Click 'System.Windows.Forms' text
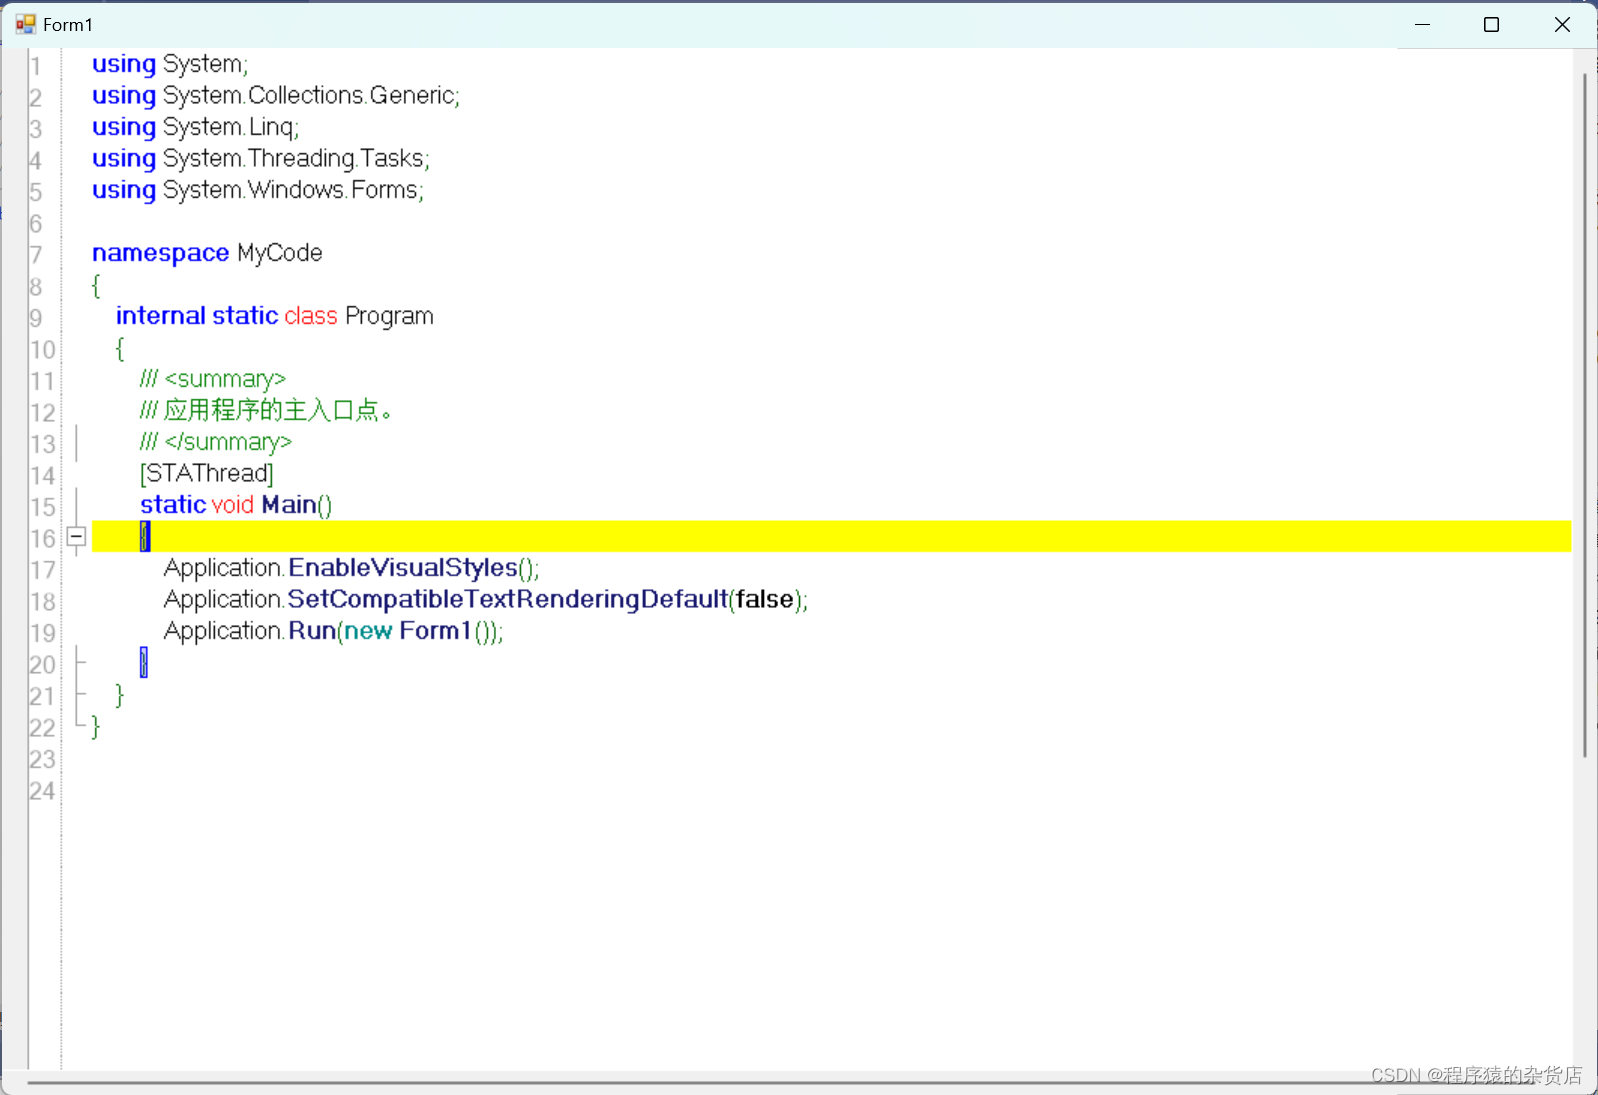The image size is (1598, 1095). pyautogui.click(x=291, y=190)
